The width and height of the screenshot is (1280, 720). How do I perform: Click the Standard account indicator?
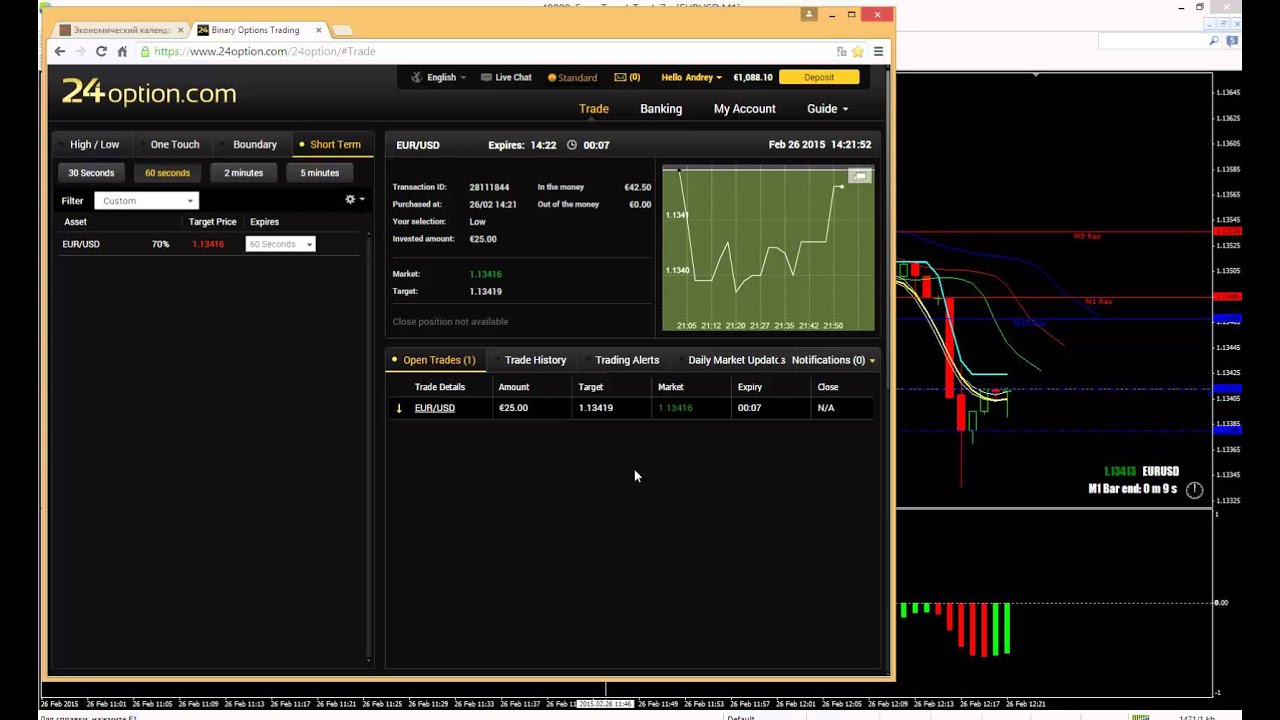coord(572,77)
